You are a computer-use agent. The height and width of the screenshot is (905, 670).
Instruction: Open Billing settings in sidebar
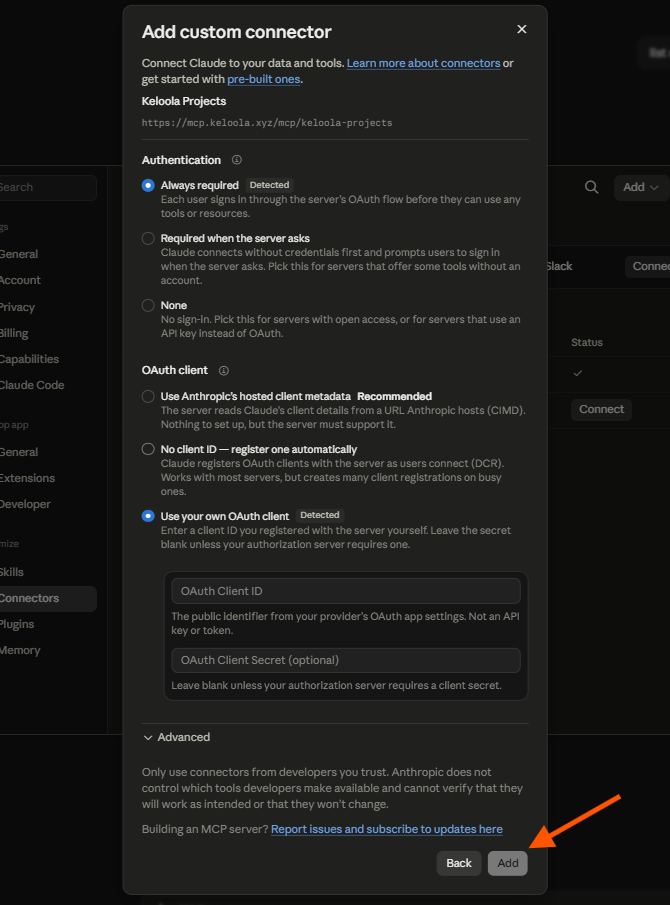click(x=14, y=333)
